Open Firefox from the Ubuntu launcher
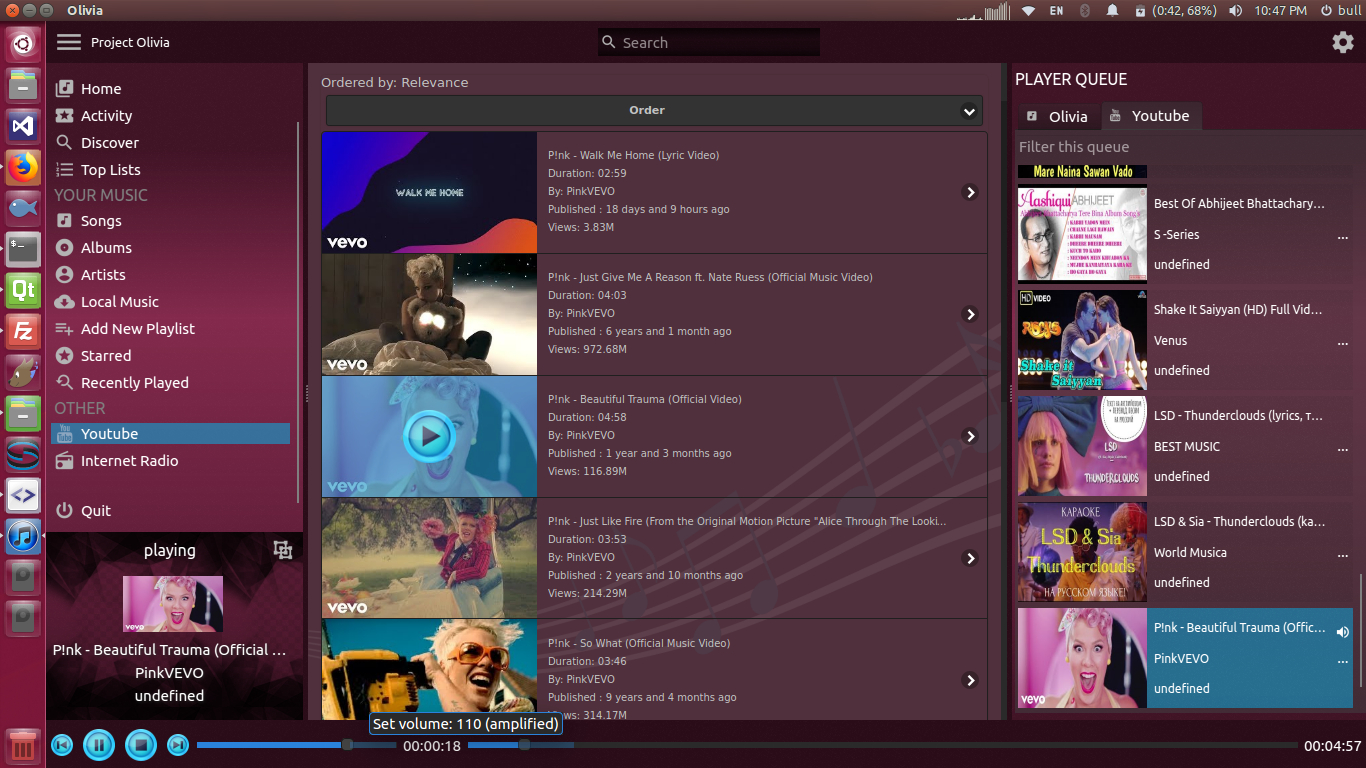Image resolution: width=1366 pixels, height=768 pixels. pyautogui.click(x=23, y=166)
